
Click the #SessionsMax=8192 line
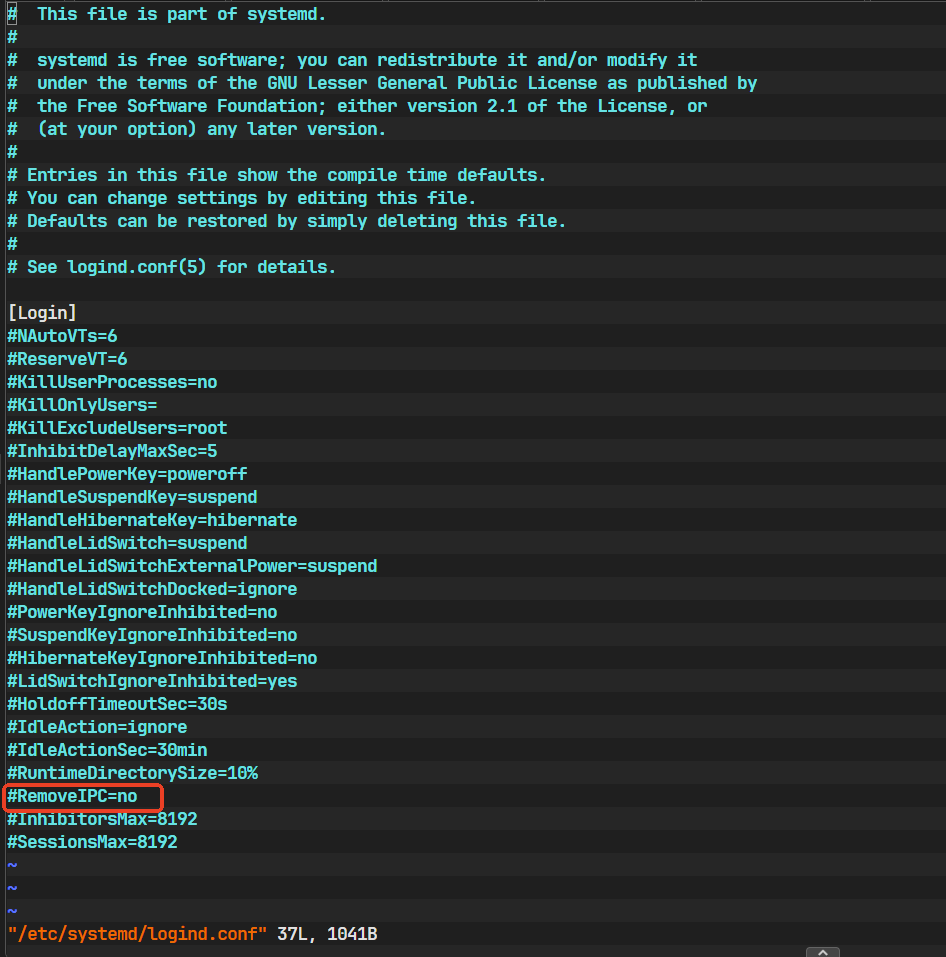(x=92, y=842)
